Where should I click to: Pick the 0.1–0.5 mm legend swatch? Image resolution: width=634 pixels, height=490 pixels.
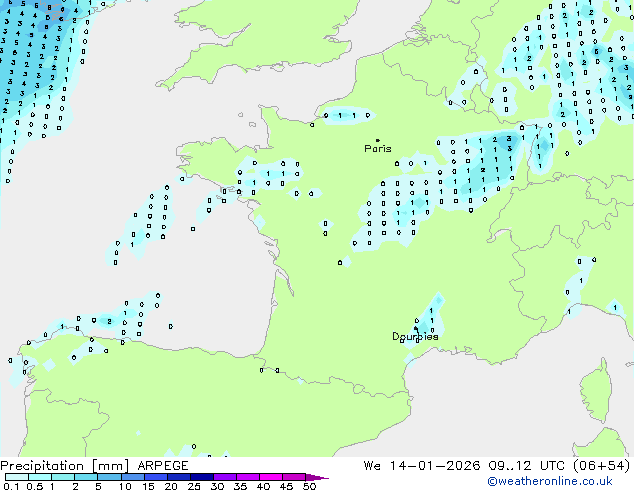[17, 477]
